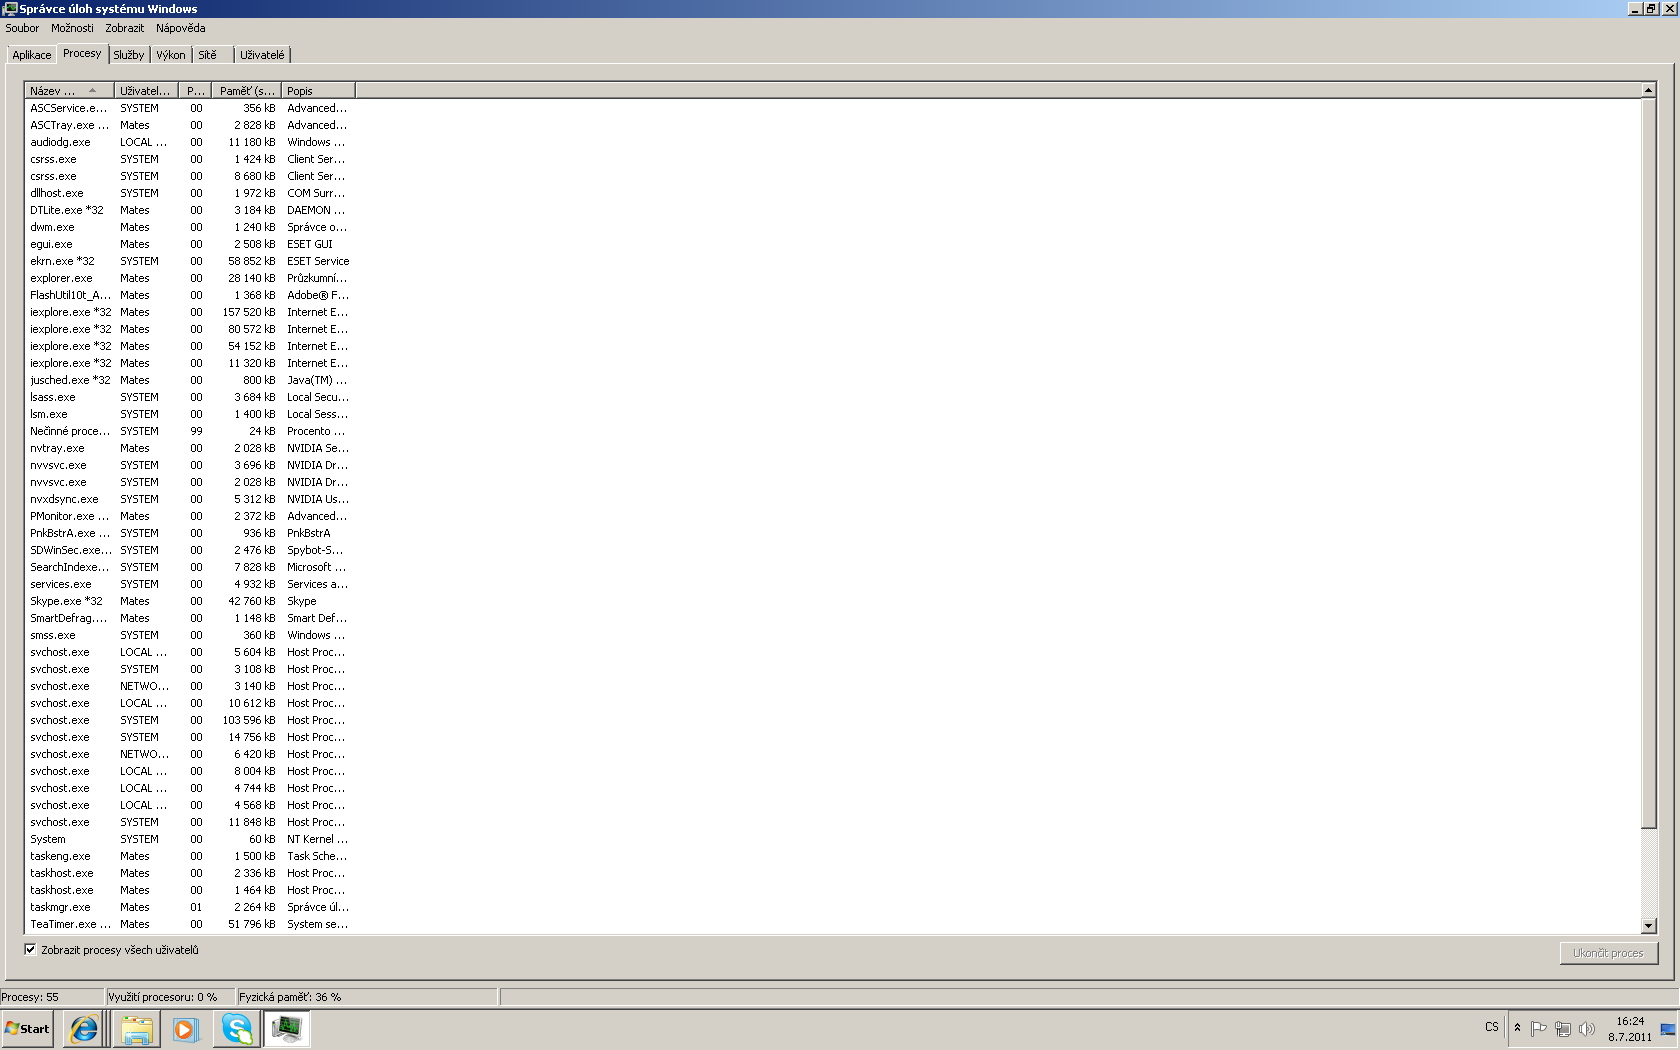1680x1050 pixels.
Task: Open the Možnosti menu
Action: (x=72, y=28)
